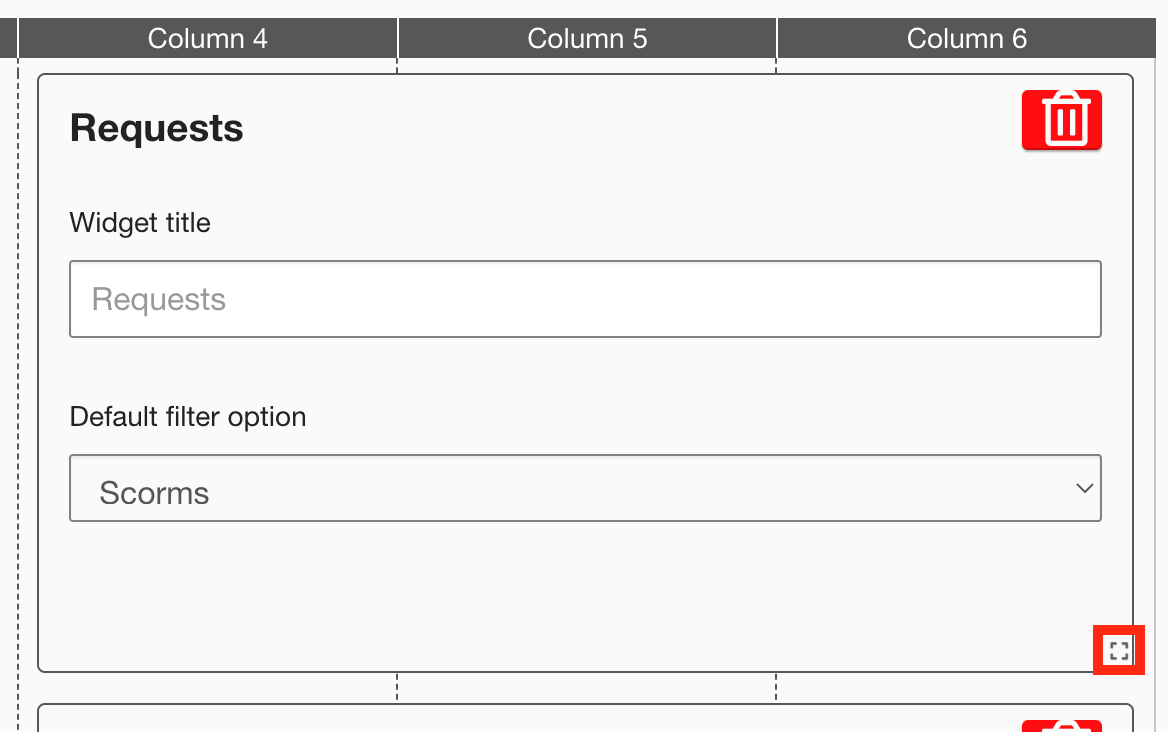Click the partially visible column header at left edge
The image size is (1168, 732).
click(x=8, y=39)
